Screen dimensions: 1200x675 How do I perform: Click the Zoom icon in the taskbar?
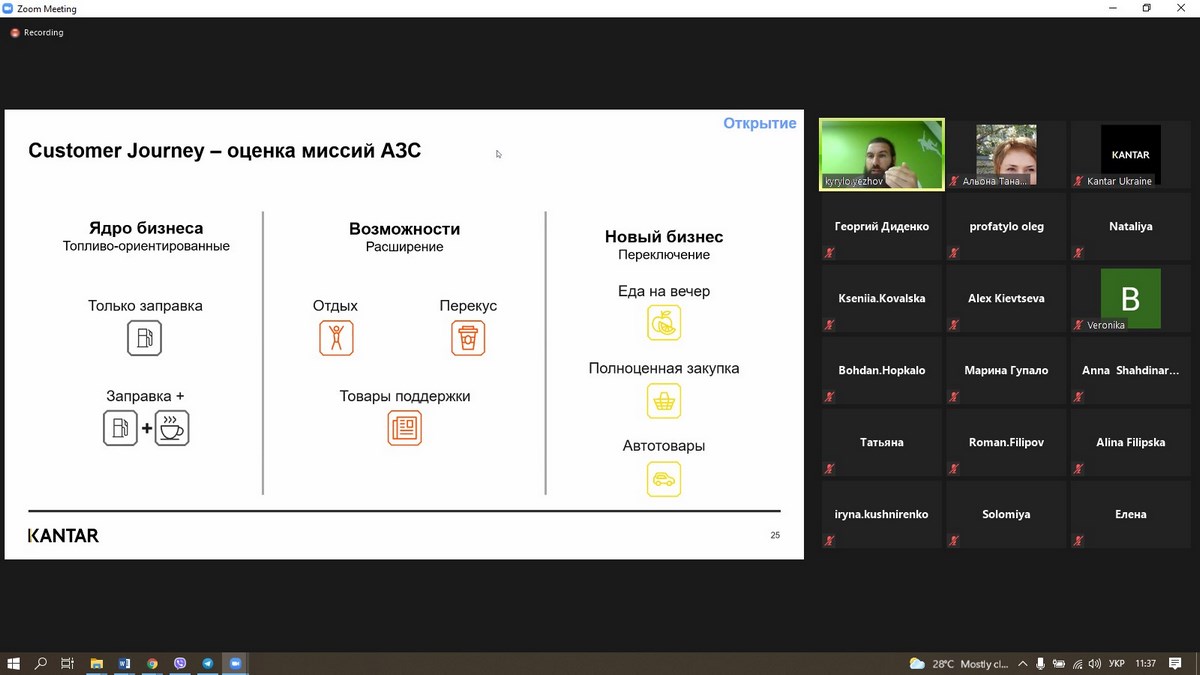click(x=236, y=663)
